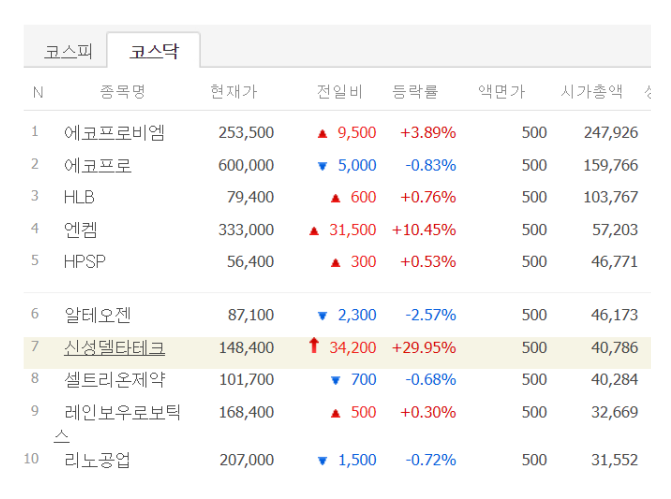Click the up triangle beside 31,500
The width and height of the screenshot is (671, 499).
coord(314,231)
